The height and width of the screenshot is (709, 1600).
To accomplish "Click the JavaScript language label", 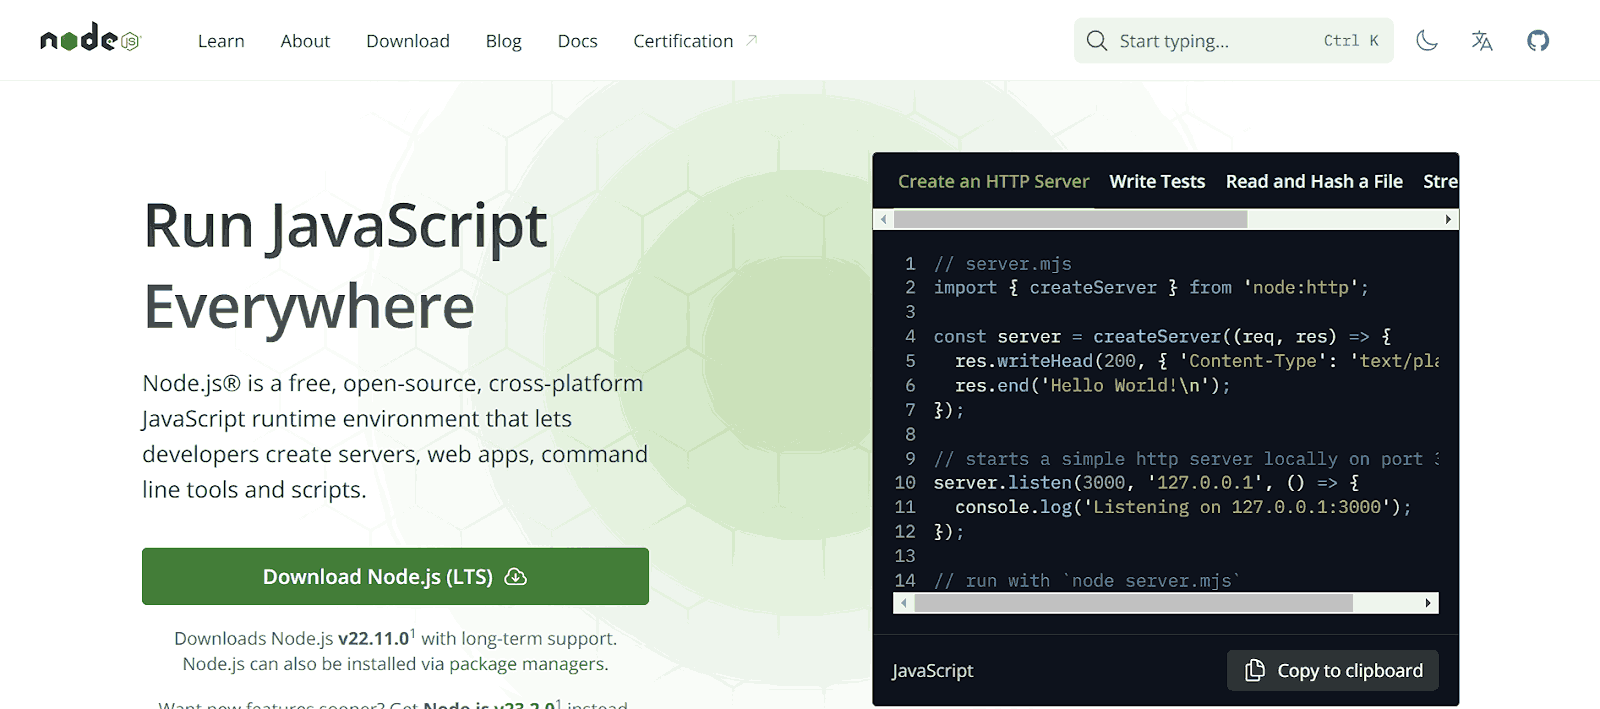I will (x=933, y=671).
